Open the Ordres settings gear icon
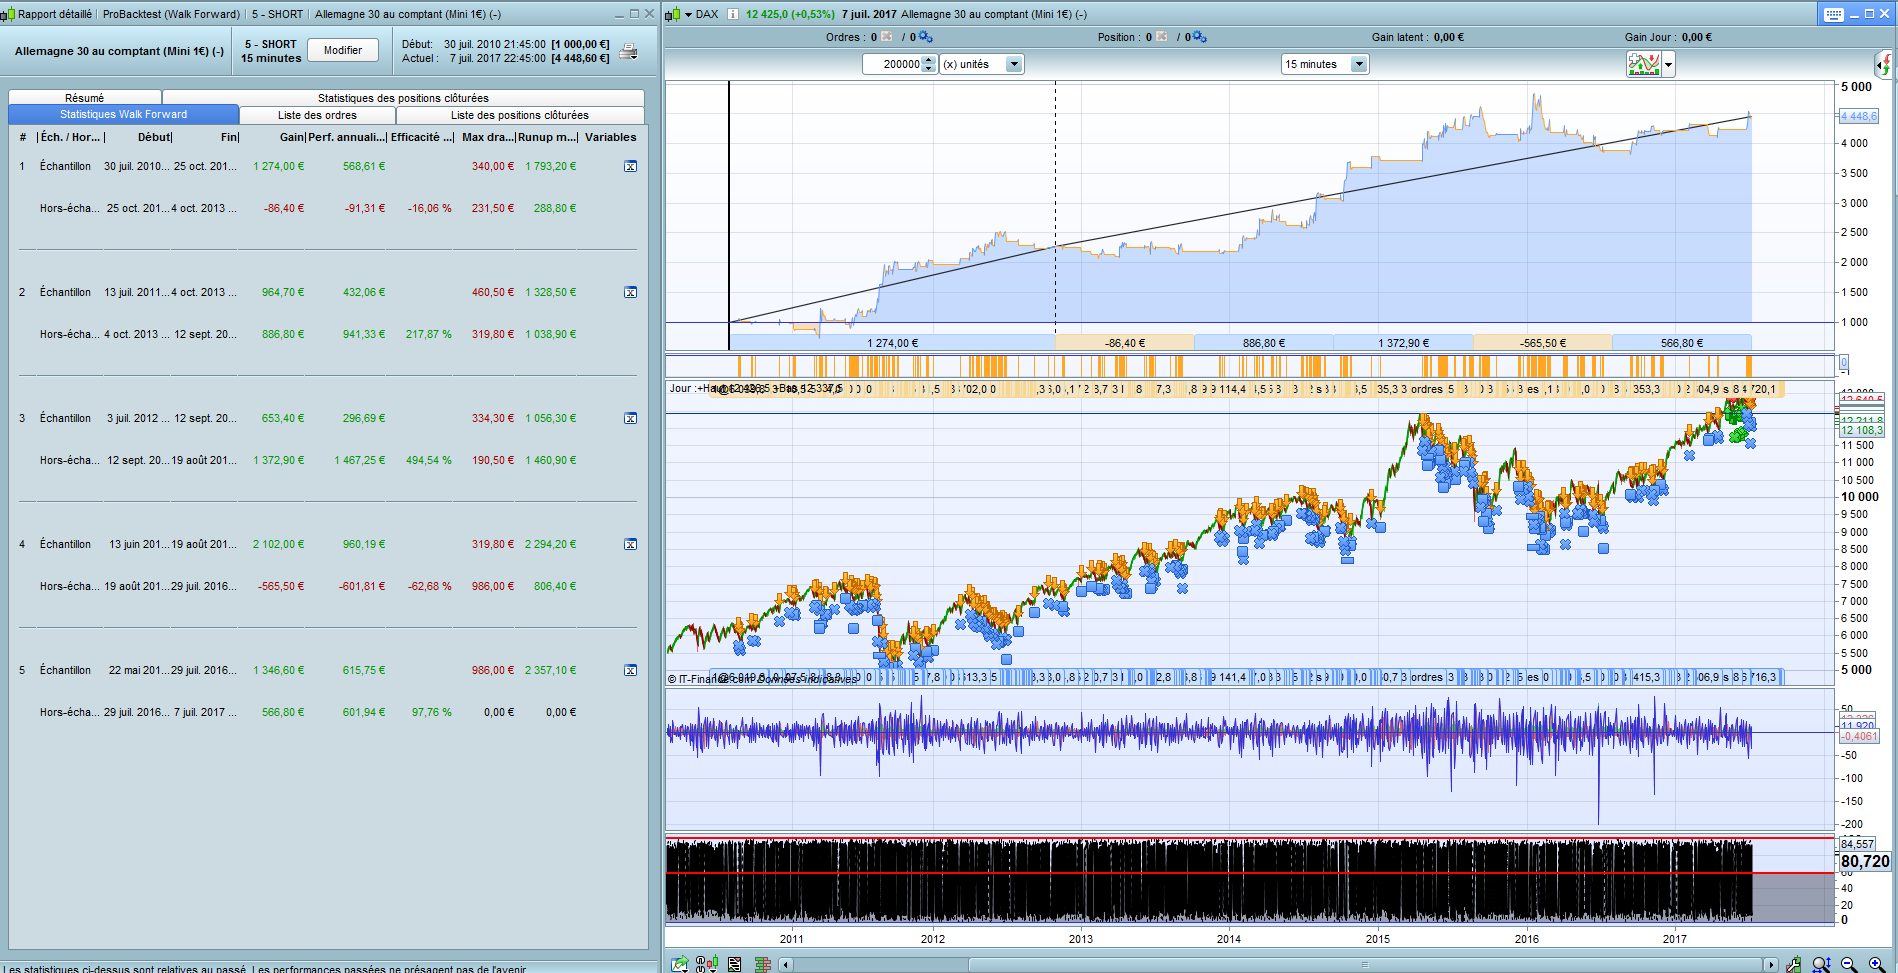This screenshot has height=973, width=1898. click(925, 37)
